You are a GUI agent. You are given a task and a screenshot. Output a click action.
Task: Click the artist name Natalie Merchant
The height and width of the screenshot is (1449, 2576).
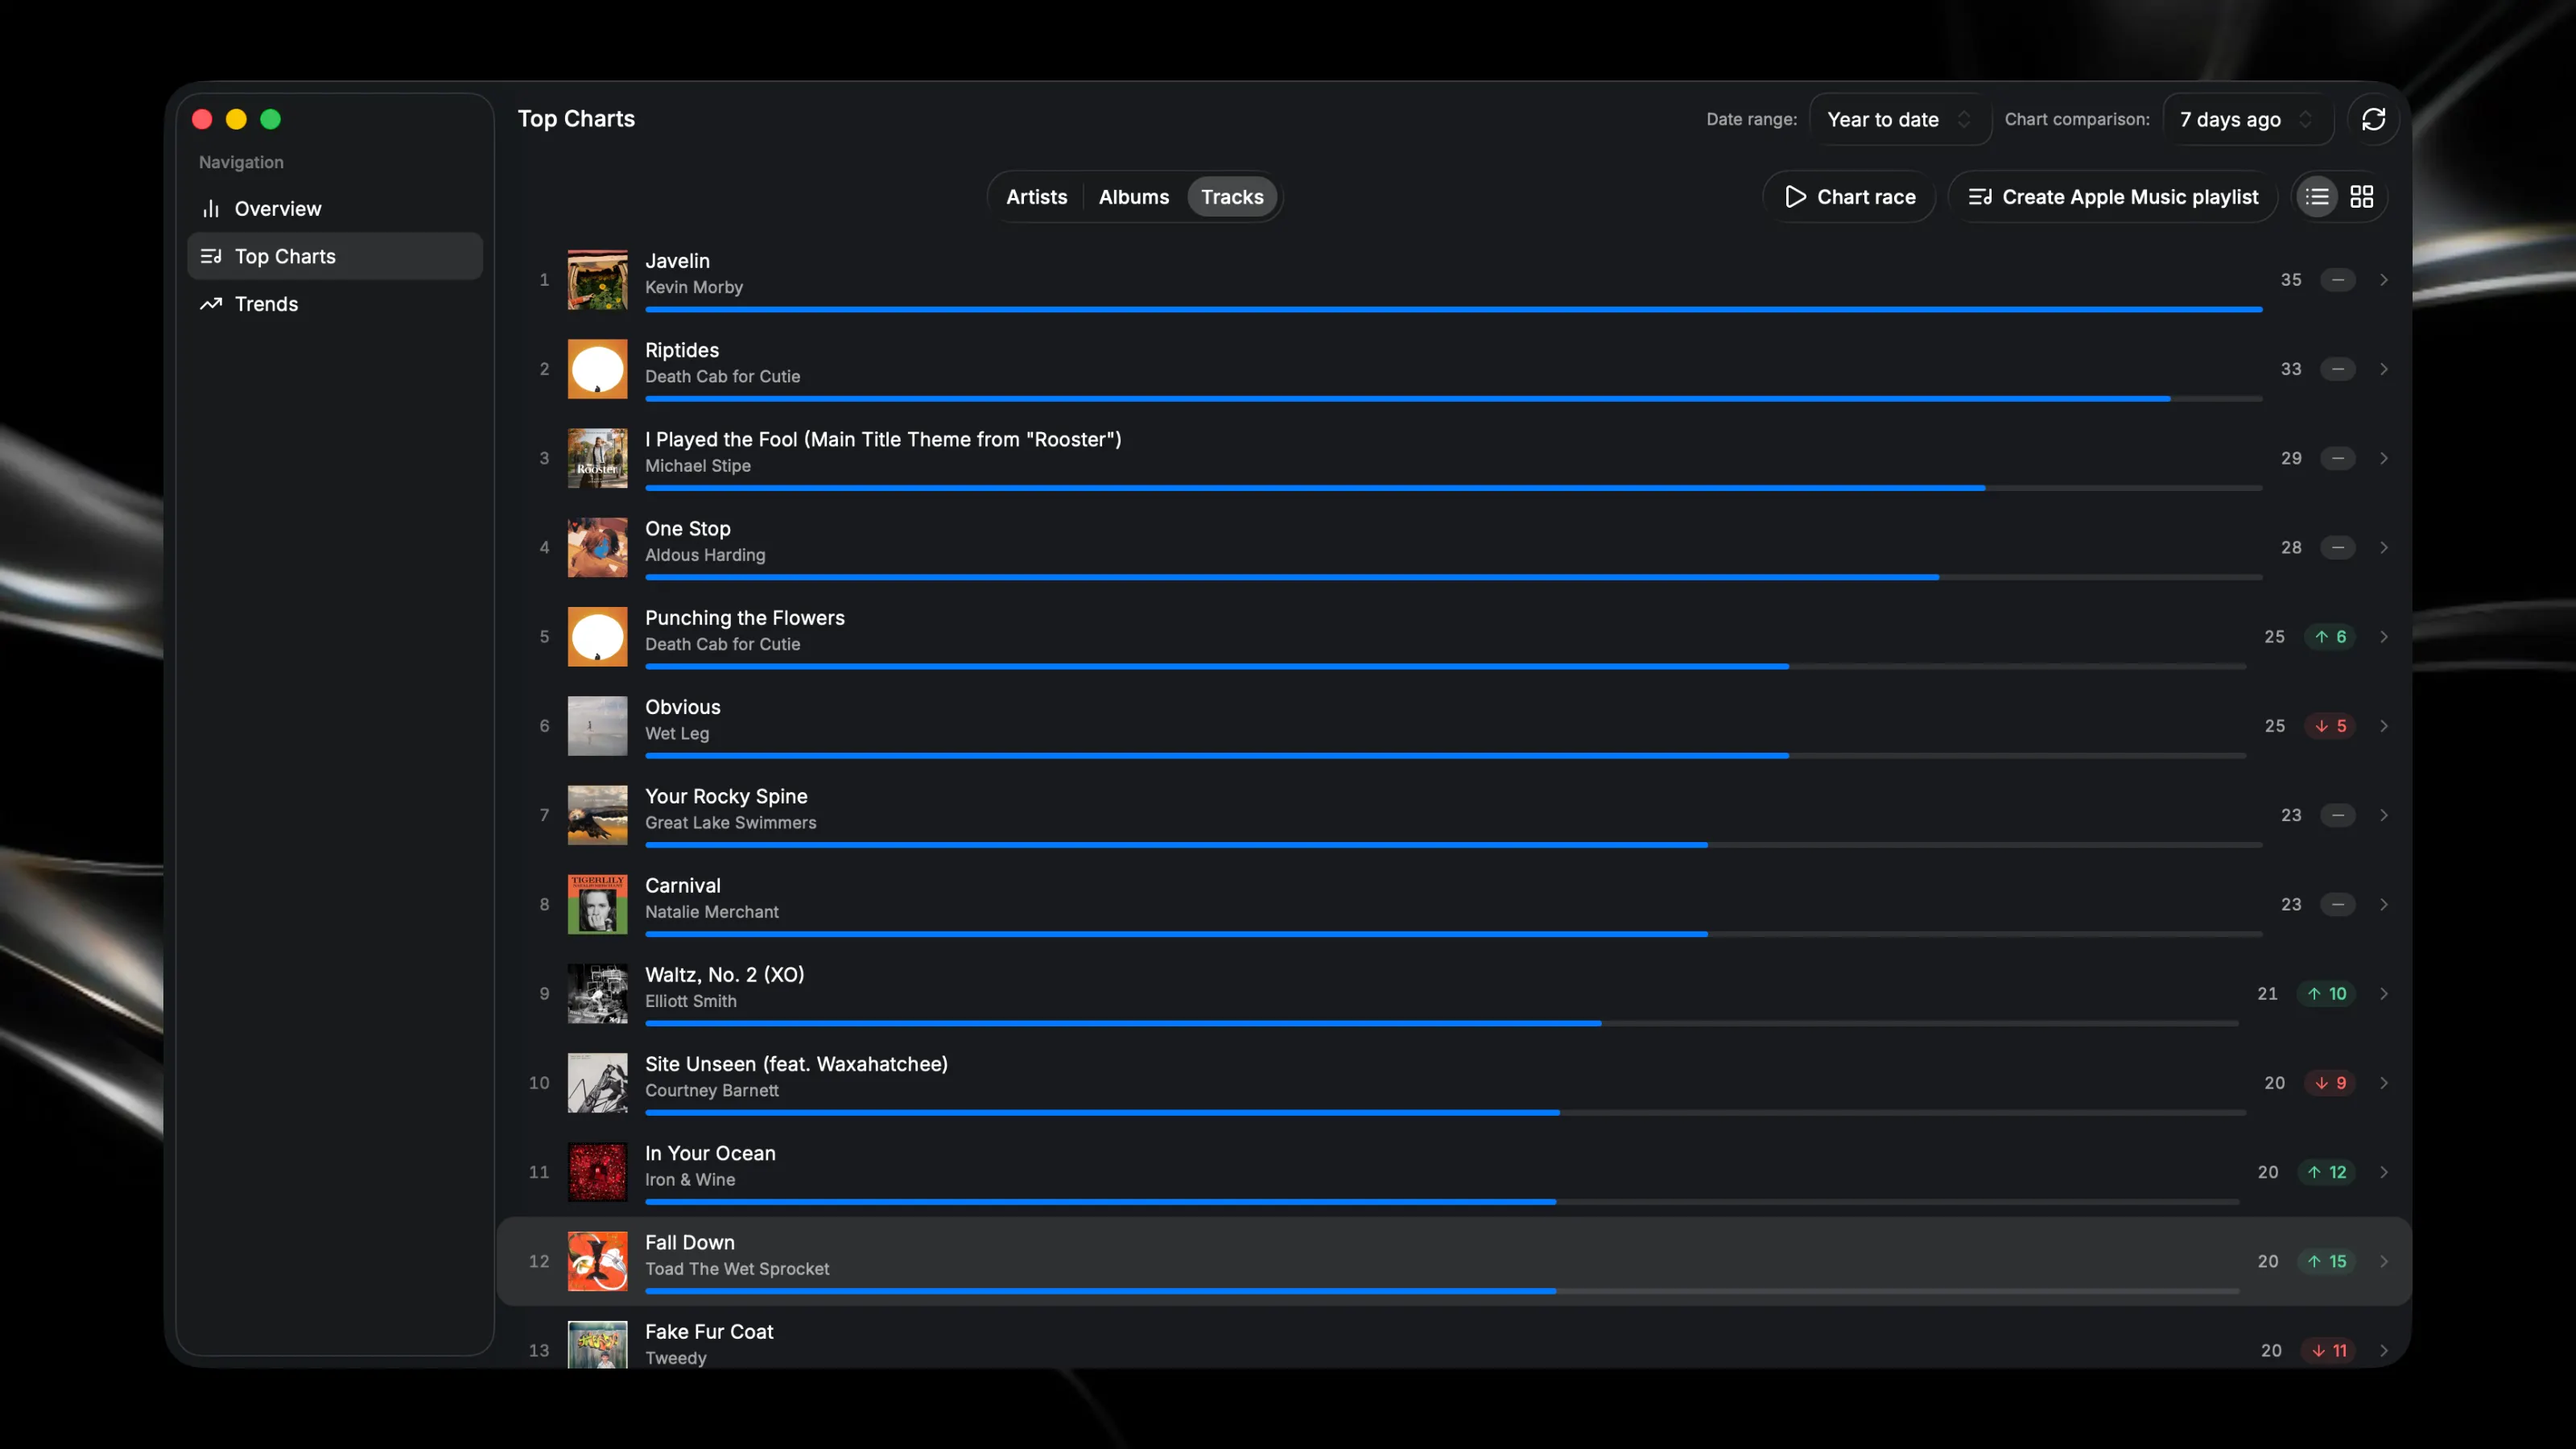[711, 912]
